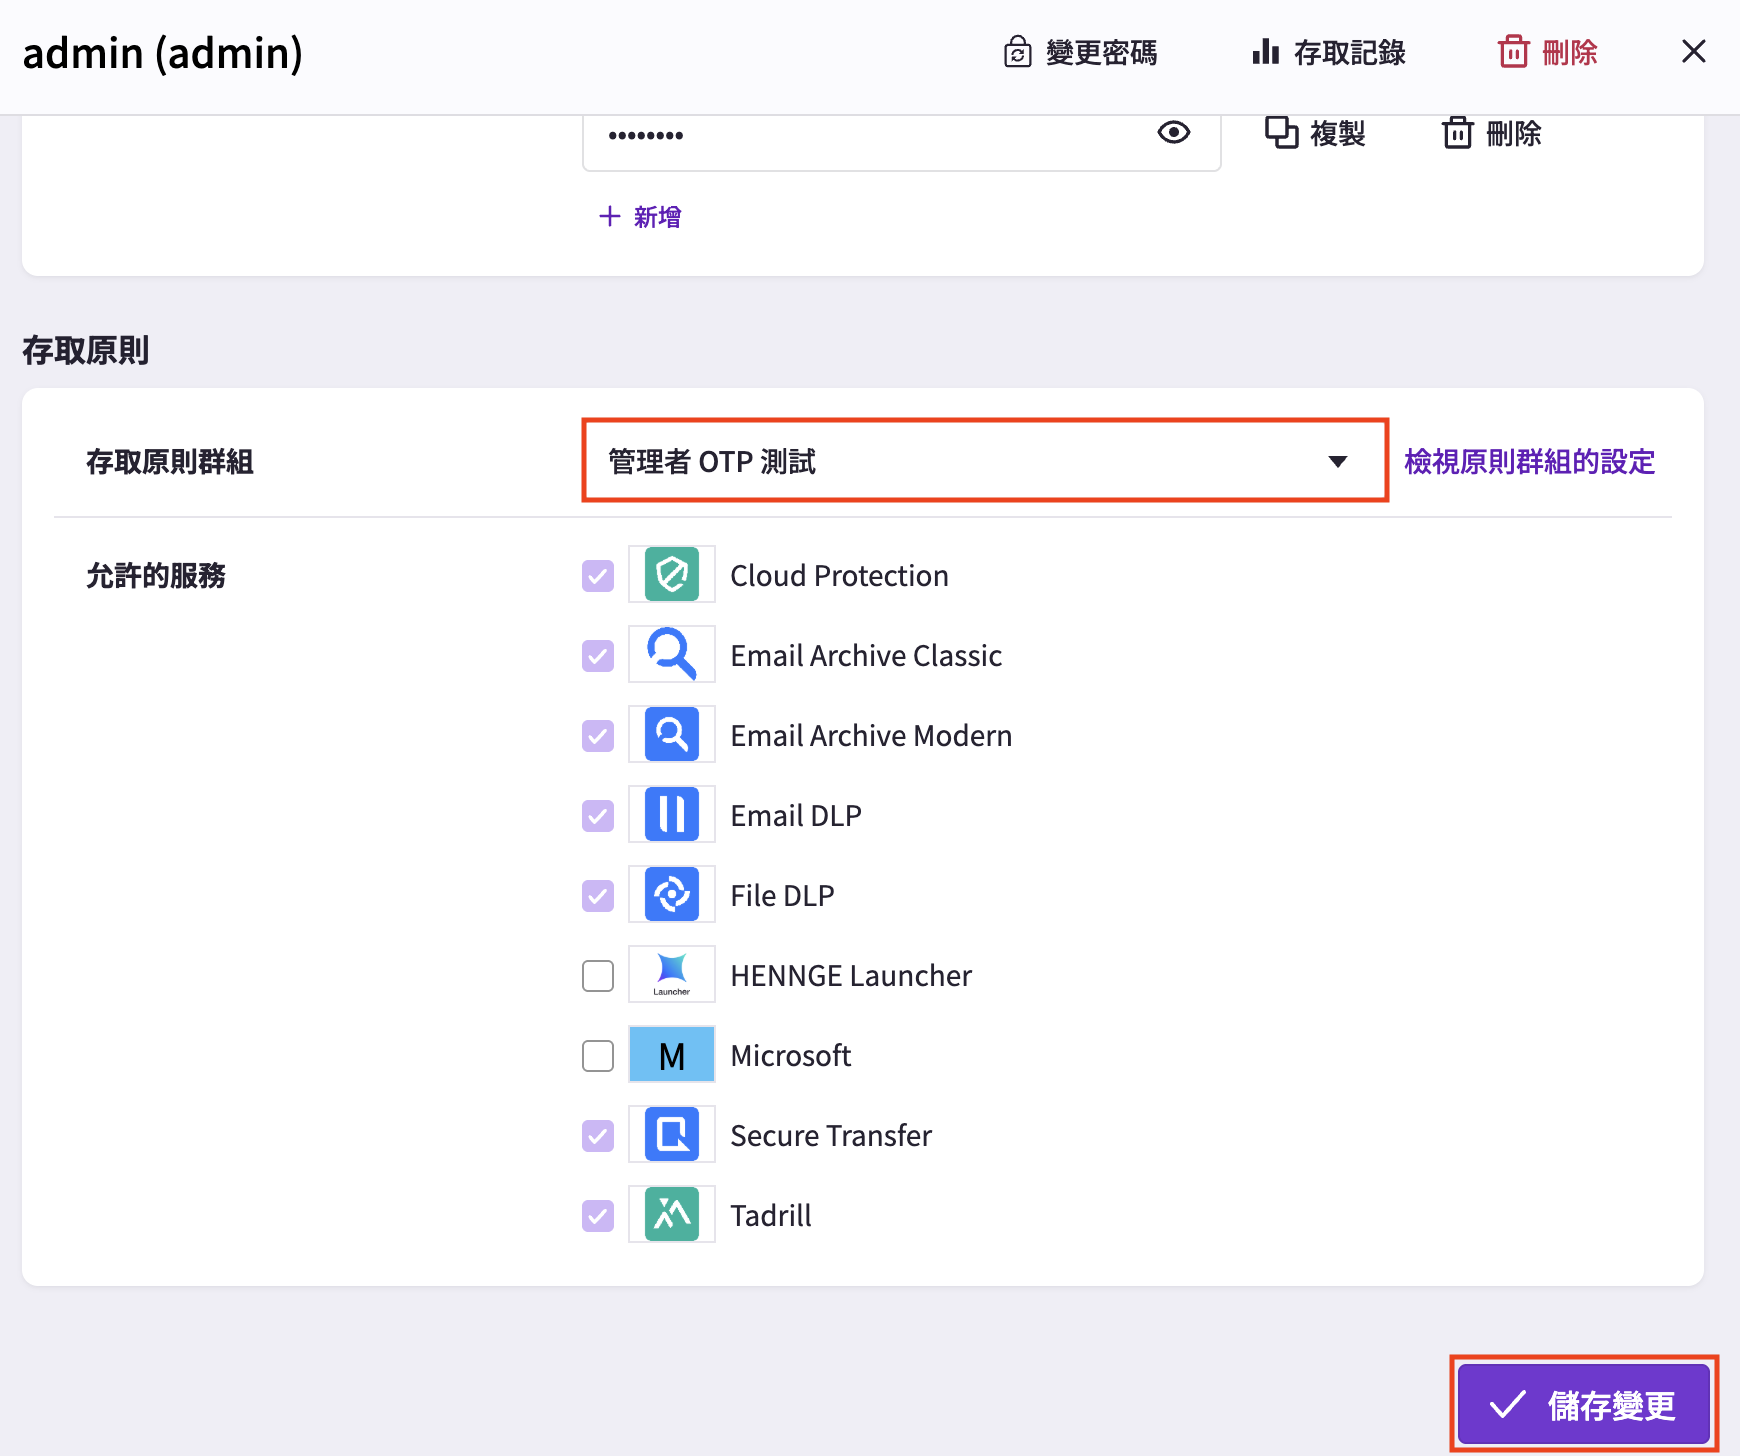
Task: Show password with the eye icon
Action: coord(1174,132)
